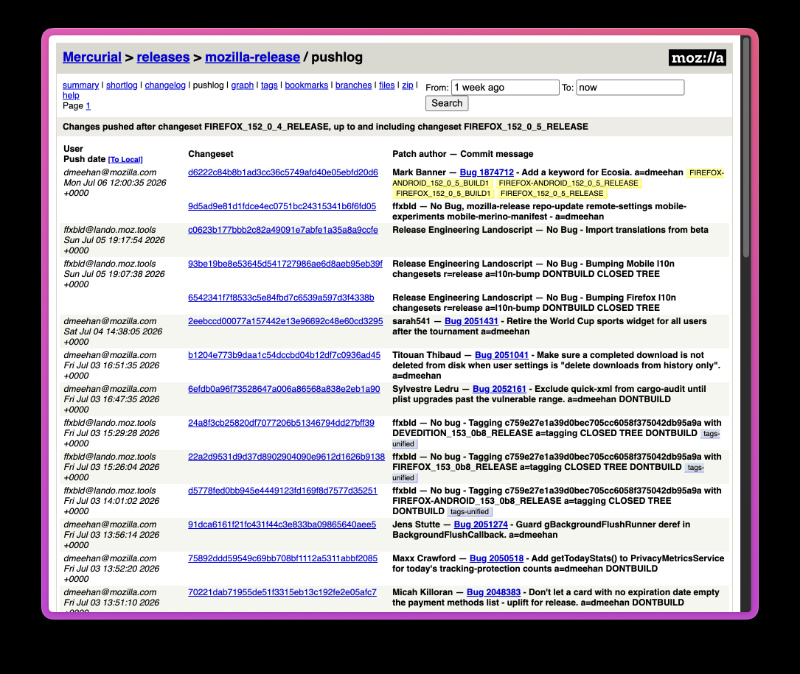Image resolution: width=800 pixels, height=674 pixels.
Task: Open the graph navigation link
Action: pos(242,85)
